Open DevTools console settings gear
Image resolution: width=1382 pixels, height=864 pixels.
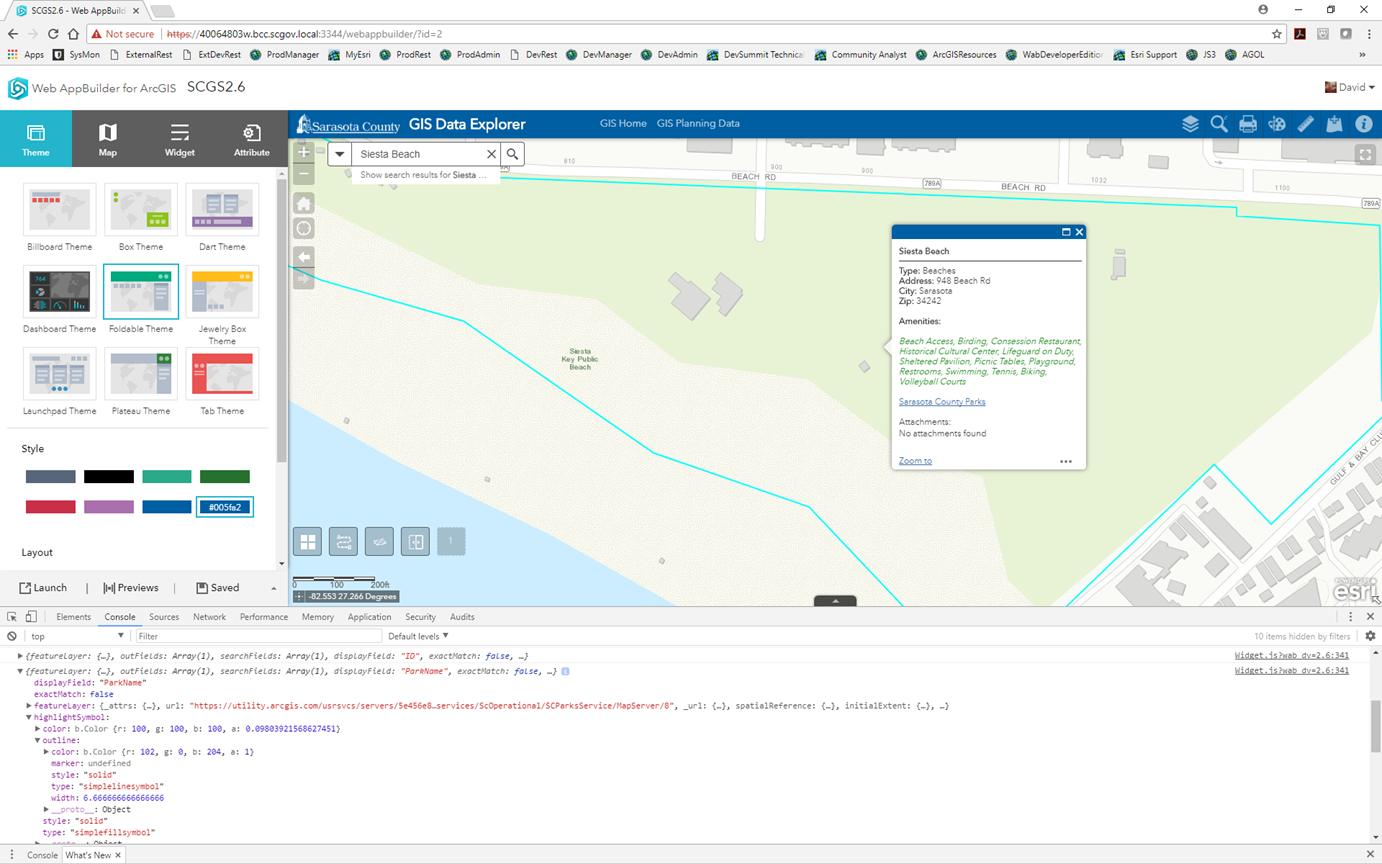[1370, 636]
